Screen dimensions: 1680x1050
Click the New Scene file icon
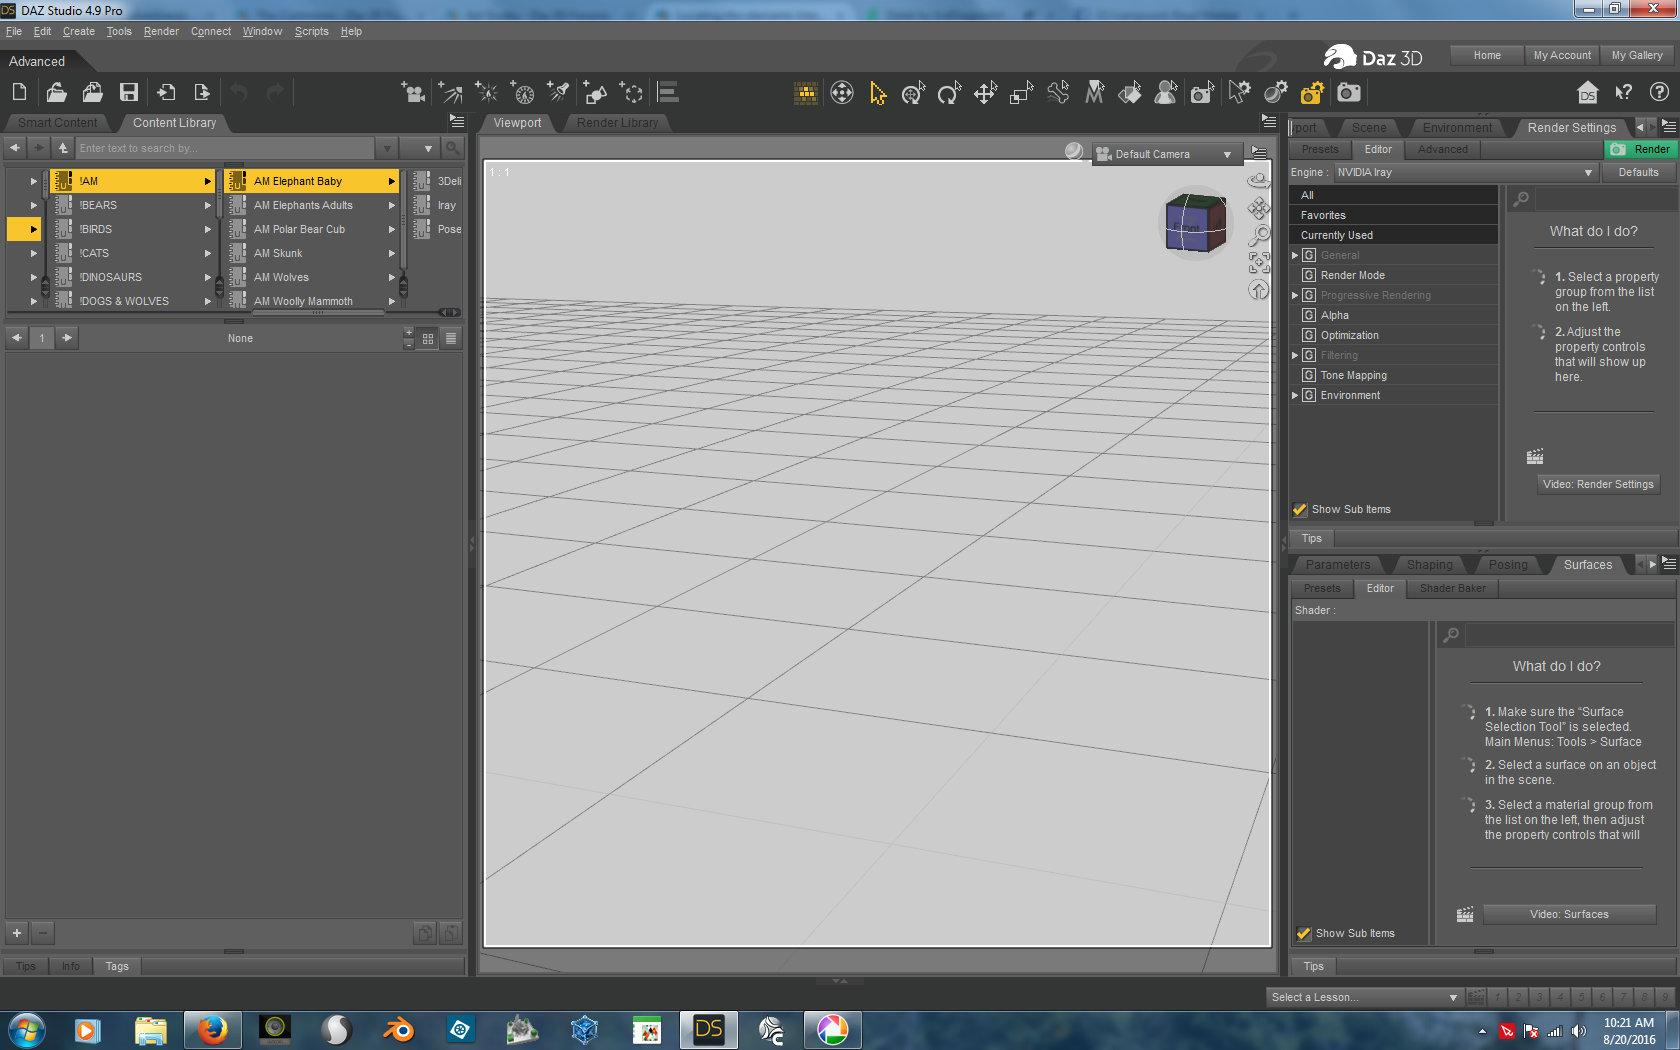pos(19,93)
